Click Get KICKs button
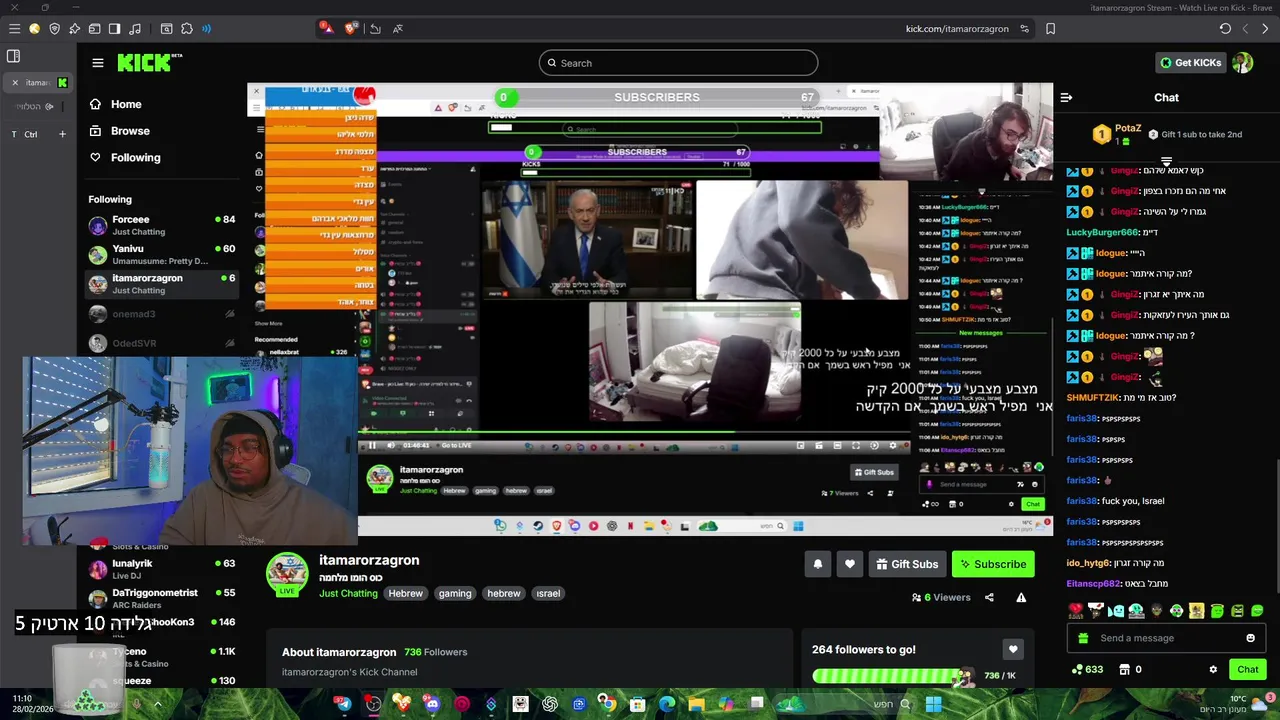1280x720 pixels. pos(1189,62)
